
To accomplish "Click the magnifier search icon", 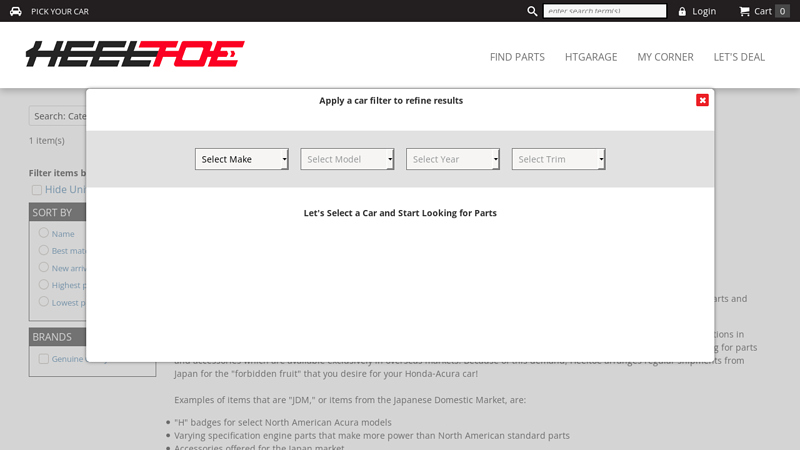I will tap(532, 11).
